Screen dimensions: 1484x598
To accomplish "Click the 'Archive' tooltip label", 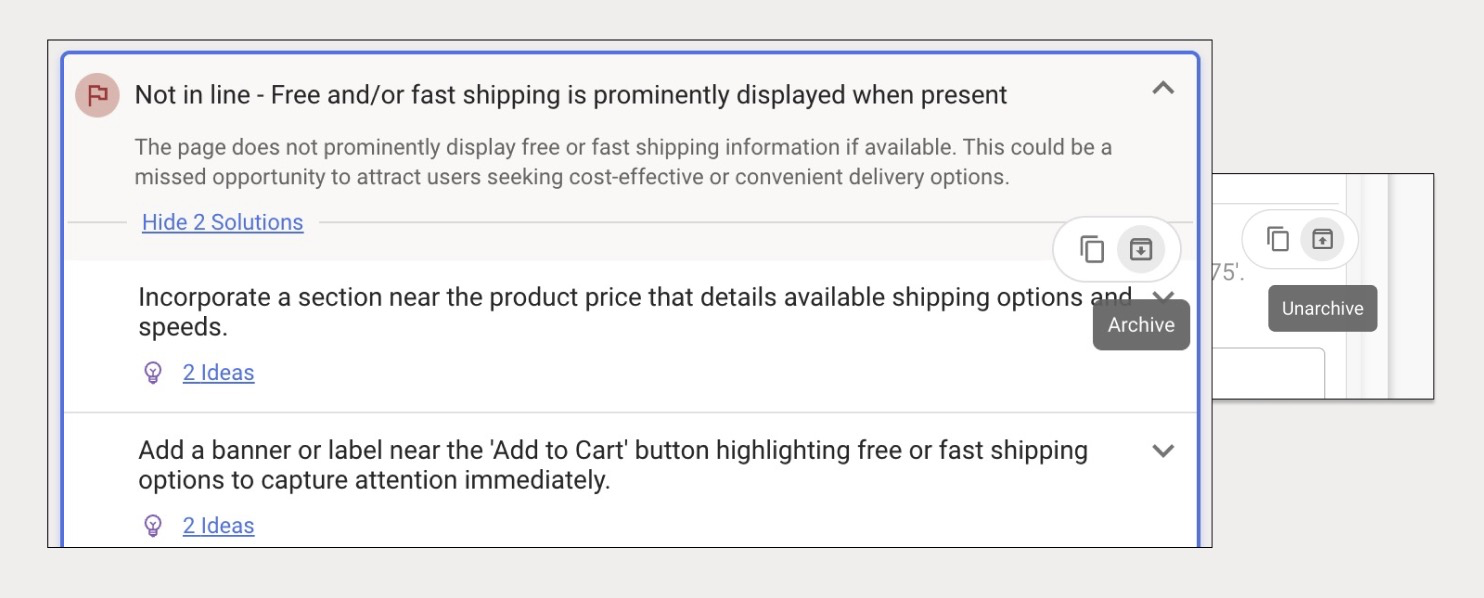I will (x=1141, y=325).
